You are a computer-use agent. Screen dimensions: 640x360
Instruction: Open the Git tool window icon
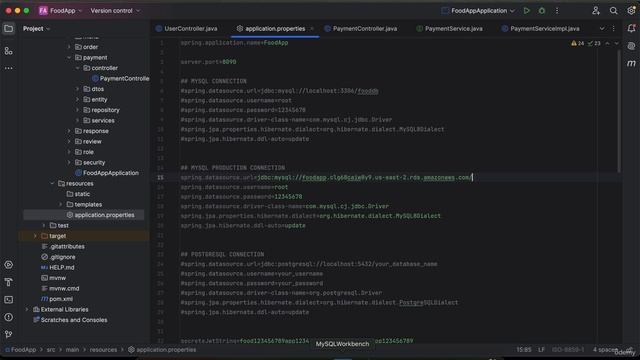pos(9,334)
